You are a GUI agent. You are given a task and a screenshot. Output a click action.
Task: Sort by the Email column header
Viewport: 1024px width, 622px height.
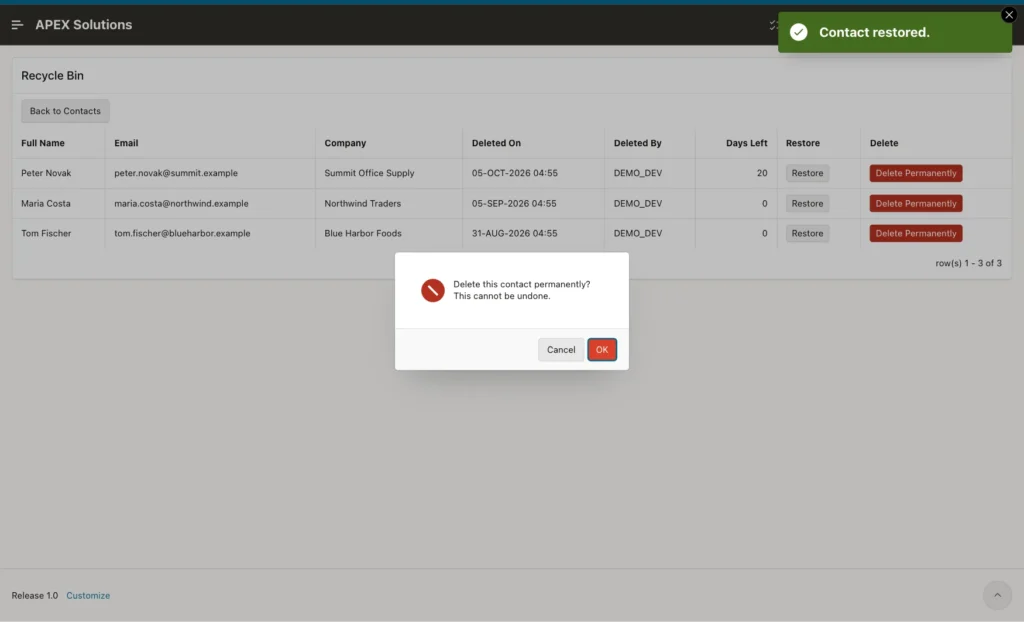tap(126, 143)
